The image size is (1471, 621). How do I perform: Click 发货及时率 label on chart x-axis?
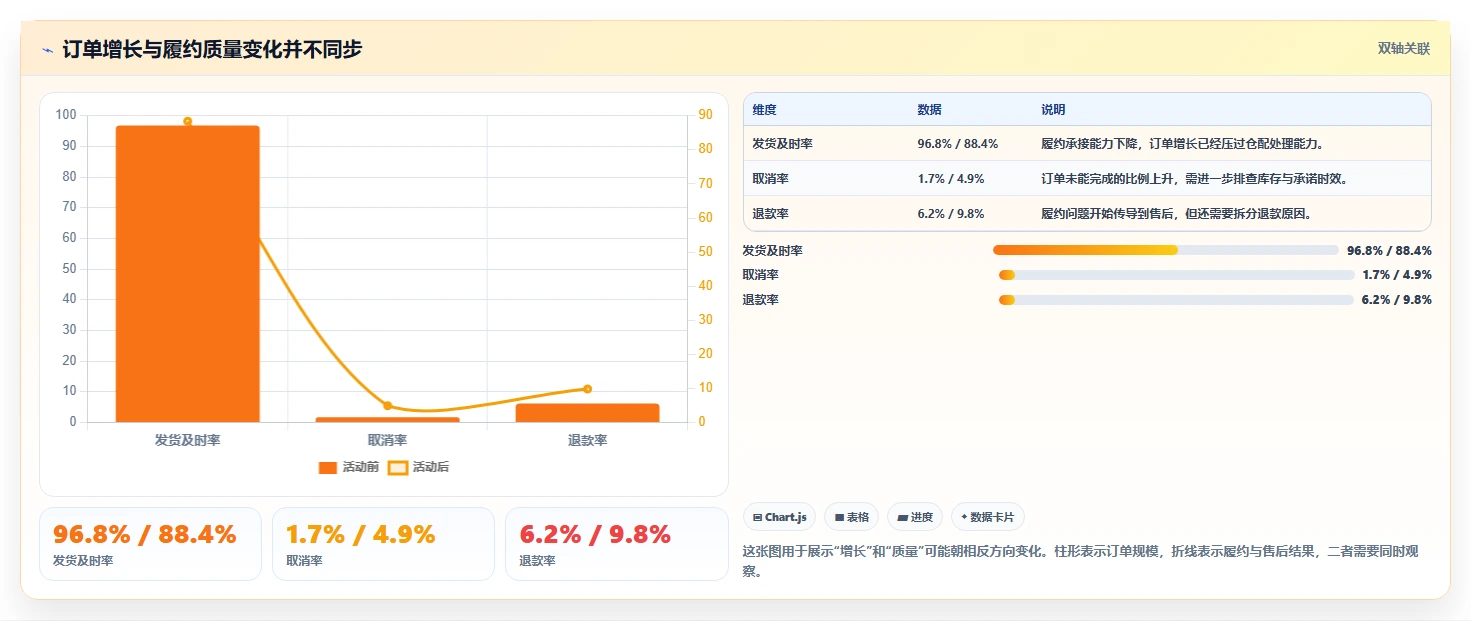(x=188, y=440)
